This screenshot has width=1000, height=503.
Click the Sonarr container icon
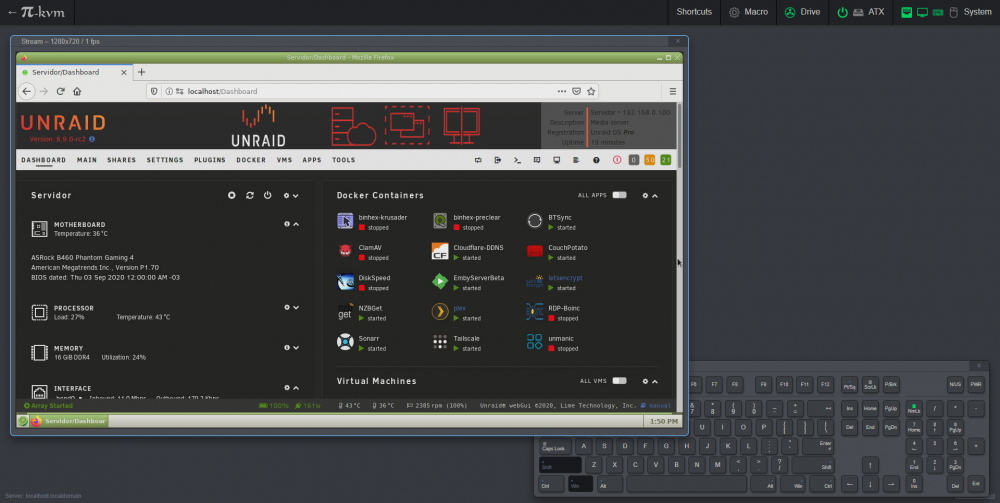pos(345,342)
